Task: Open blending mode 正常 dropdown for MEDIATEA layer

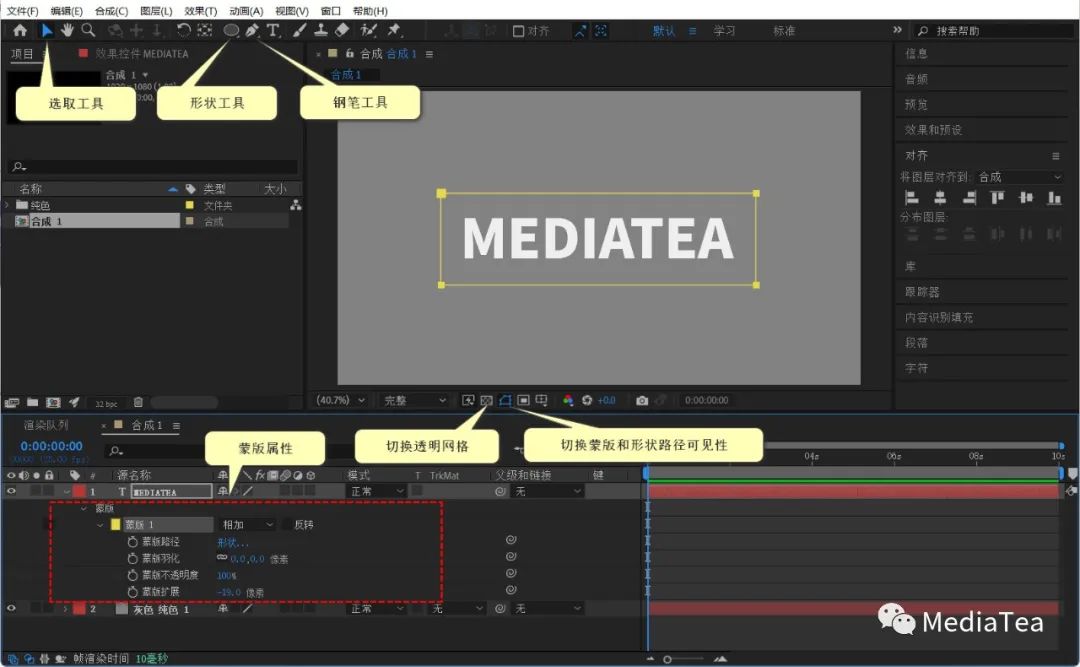Action: [x=375, y=491]
